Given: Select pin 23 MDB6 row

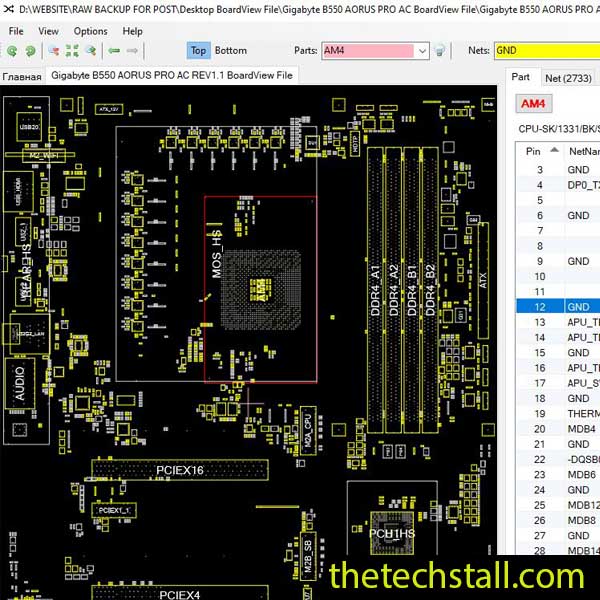Looking at the screenshot, I should (x=558, y=474).
